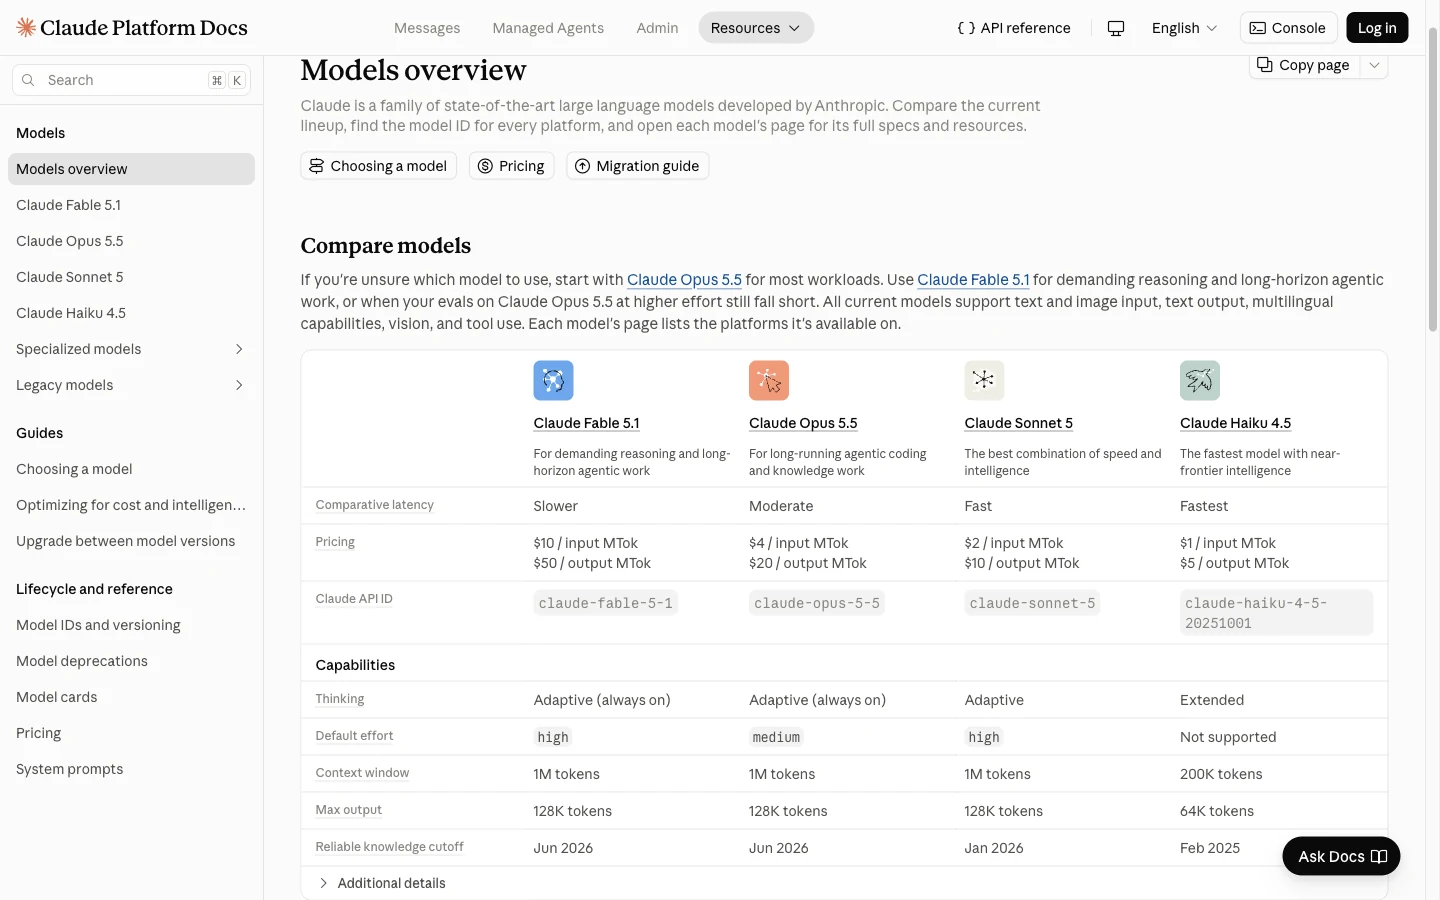Screen dimensions: 1440x900
Task: Click the Pricing pill dollar icon
Action: click(485, 166)
